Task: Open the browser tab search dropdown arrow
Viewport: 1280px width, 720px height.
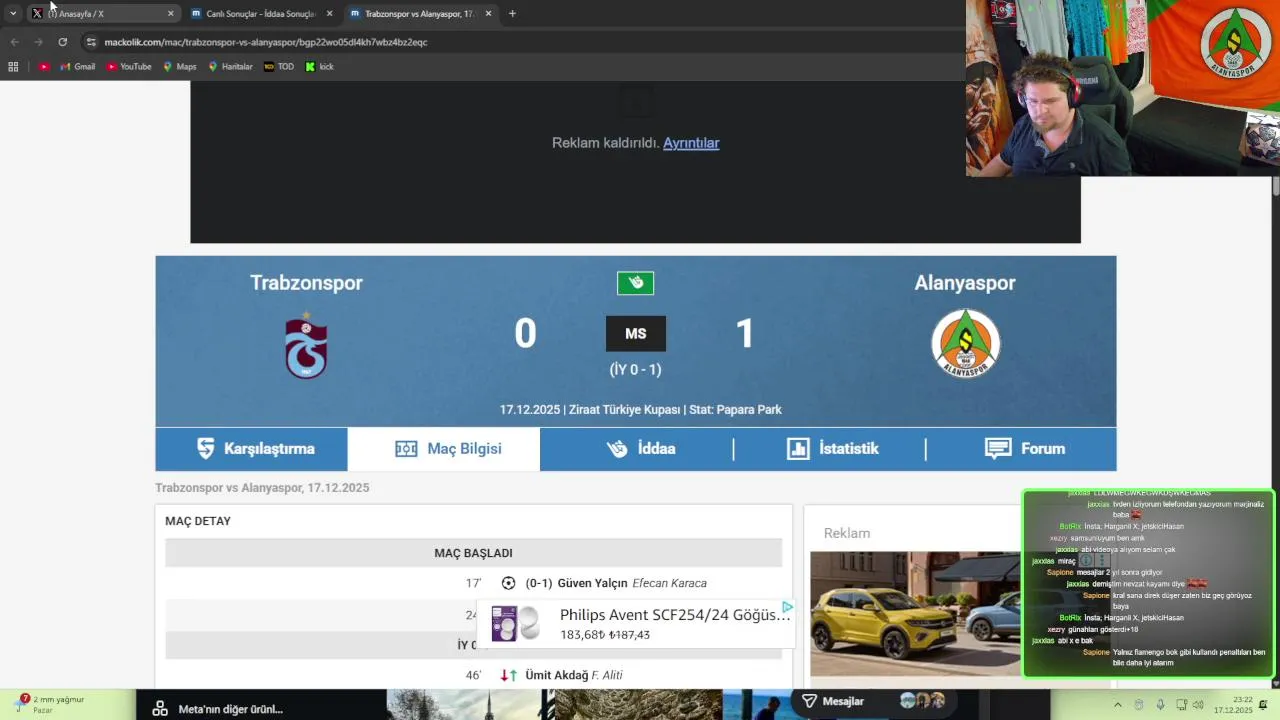Action: (x=13, y=13)
